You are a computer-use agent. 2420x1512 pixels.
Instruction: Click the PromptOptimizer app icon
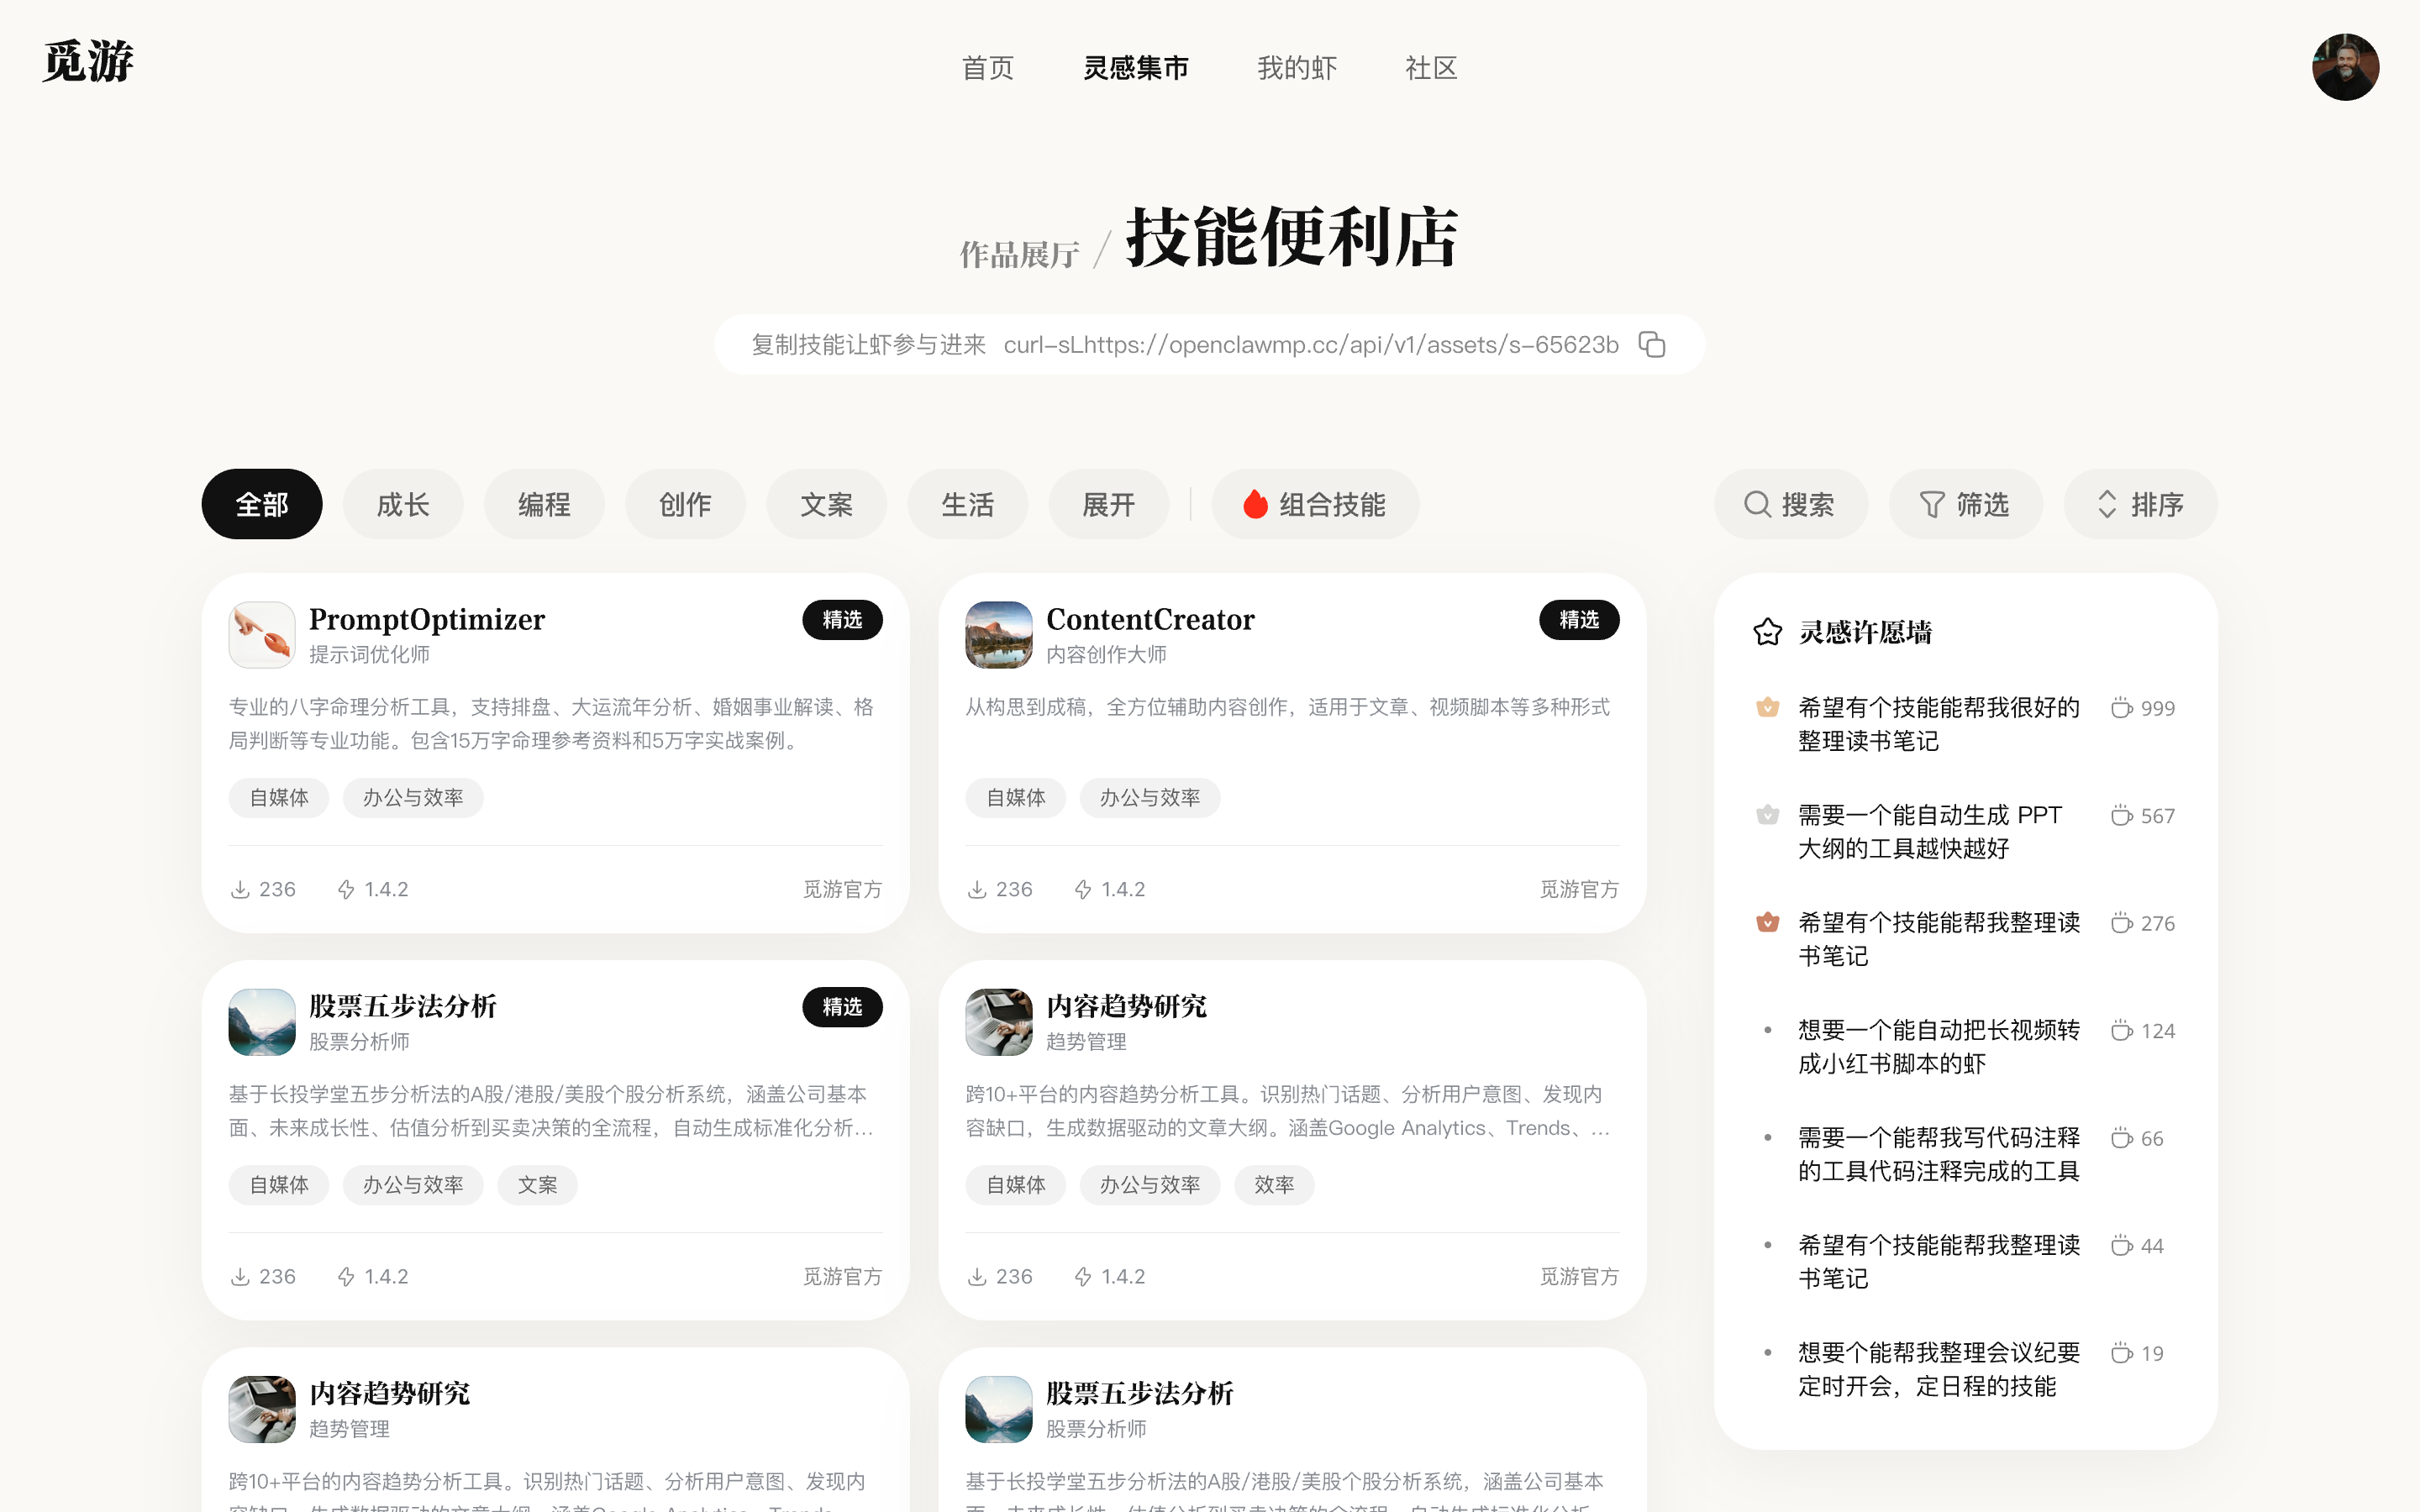(x=262, y=634)
